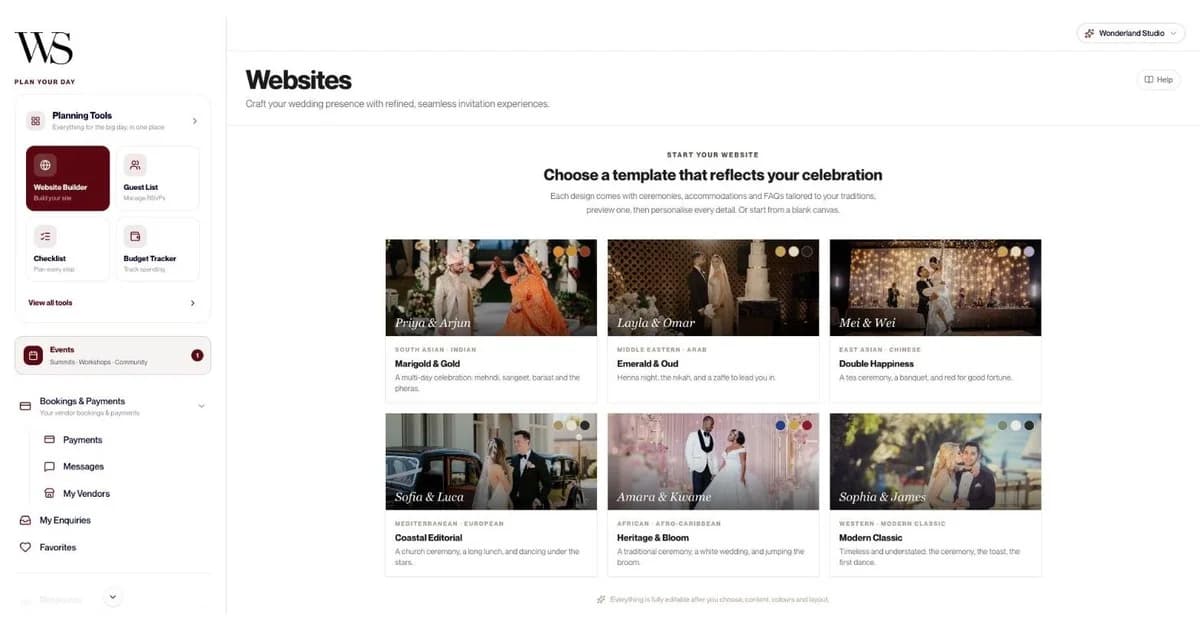Preview the Sophia & James wedding photo

[935, 462]
